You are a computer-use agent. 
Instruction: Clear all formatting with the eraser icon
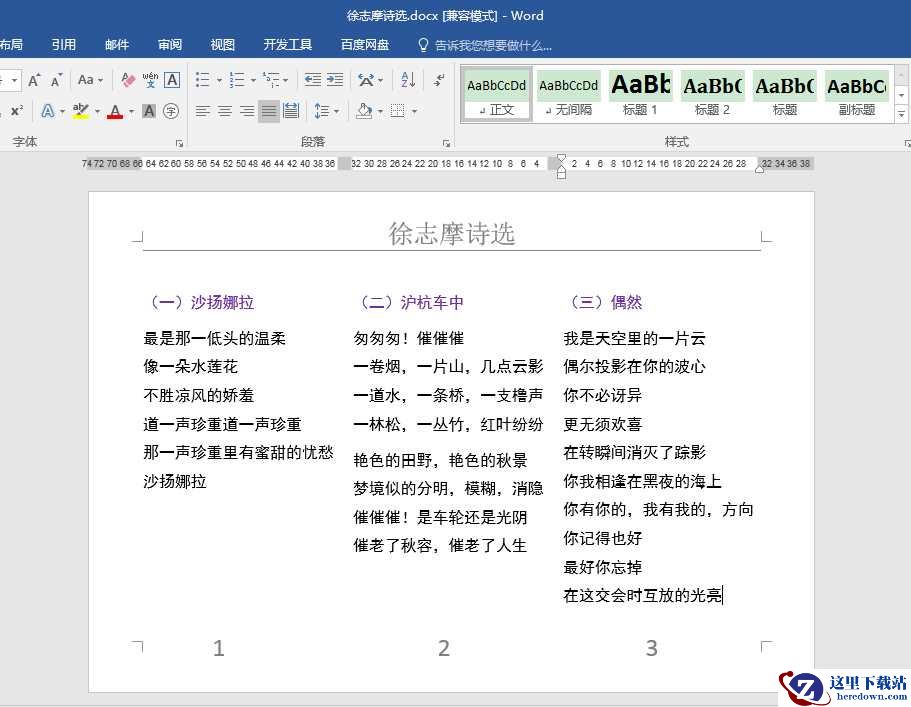(127, 80)
